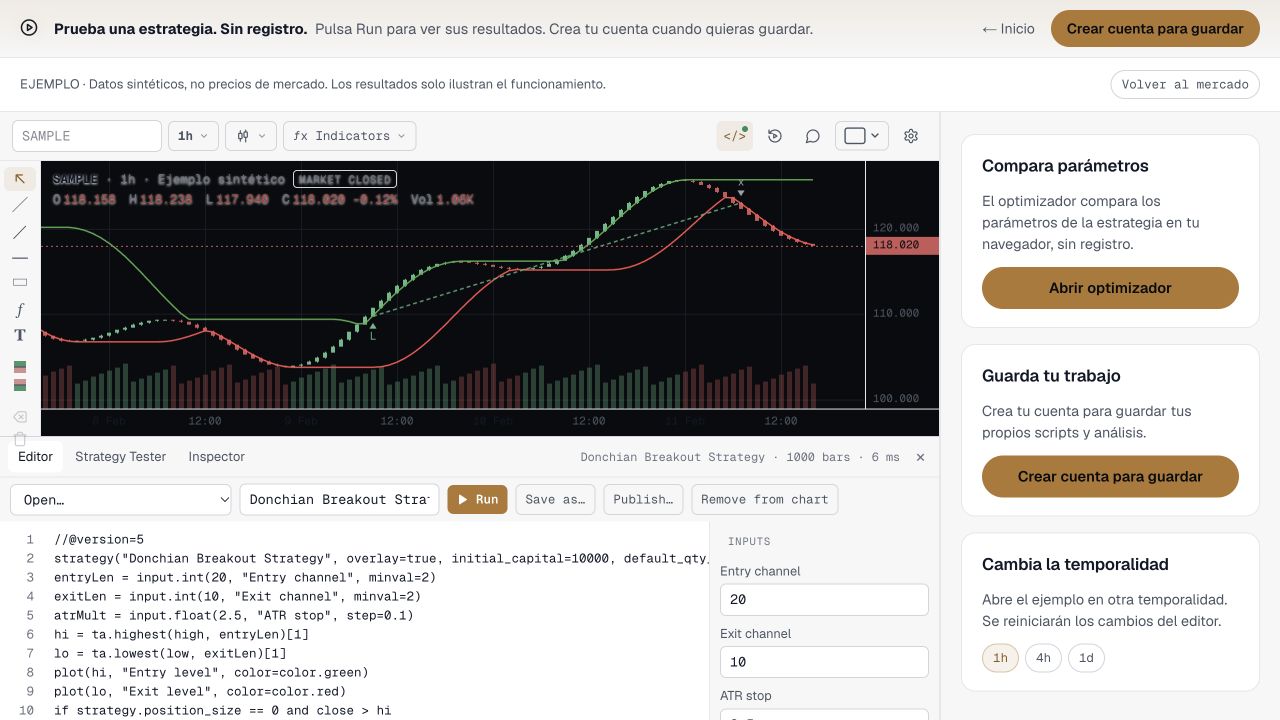Click Abrir optimizador button
This screenshot has height=720, width=1280.
[1110, 288]
